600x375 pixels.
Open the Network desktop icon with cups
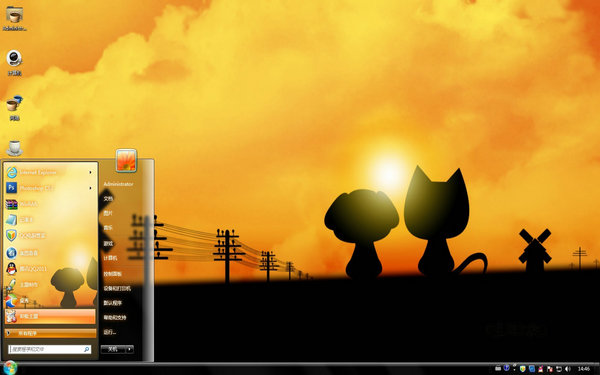point(15,108)
